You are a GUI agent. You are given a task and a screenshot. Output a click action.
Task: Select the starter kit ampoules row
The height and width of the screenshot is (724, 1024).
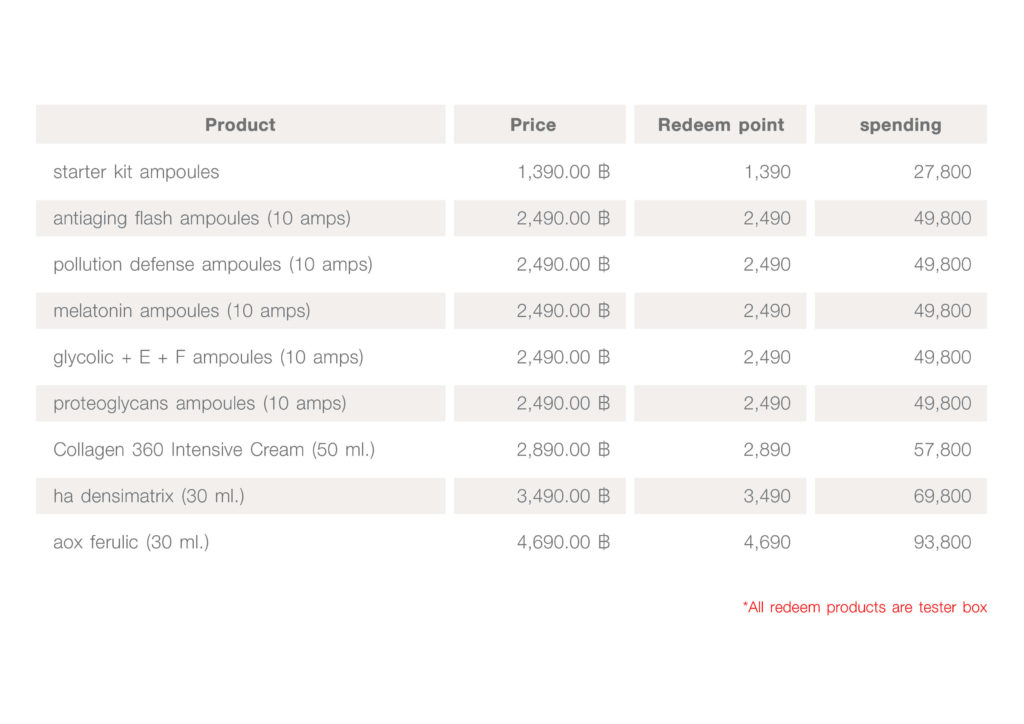pos(136,172)
